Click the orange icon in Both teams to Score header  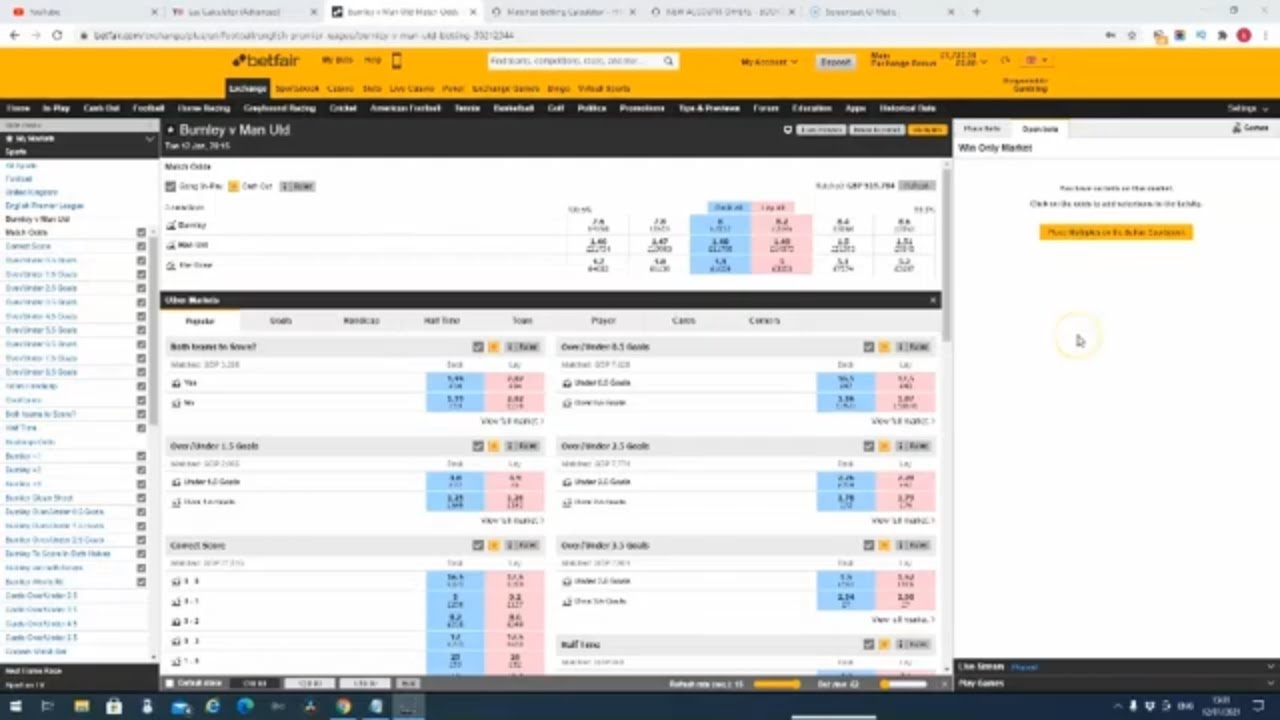(493, 347)
